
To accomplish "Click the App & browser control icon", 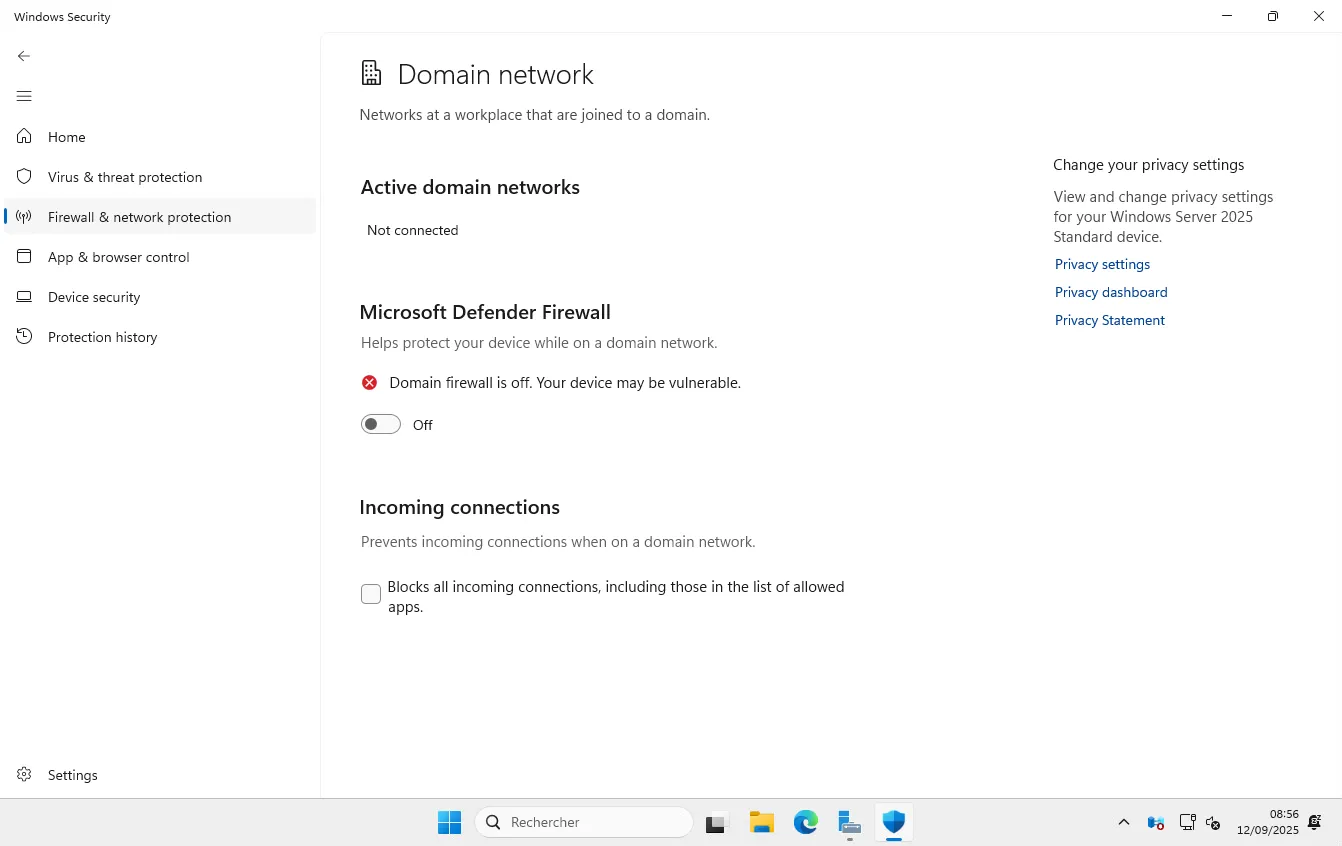I will point(25,257).
